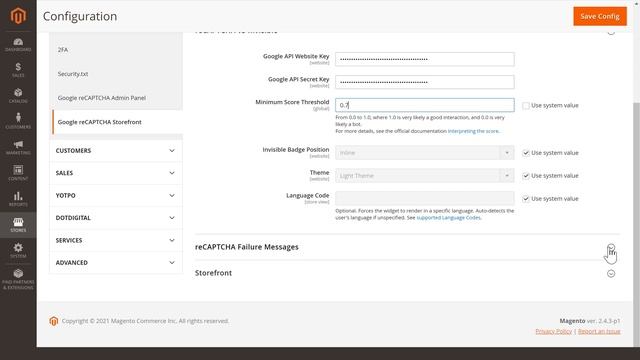The height and width of the screenshot is (360, 640).
Task: Expand the SERVICES configuration group
Action: pos(116,240)
